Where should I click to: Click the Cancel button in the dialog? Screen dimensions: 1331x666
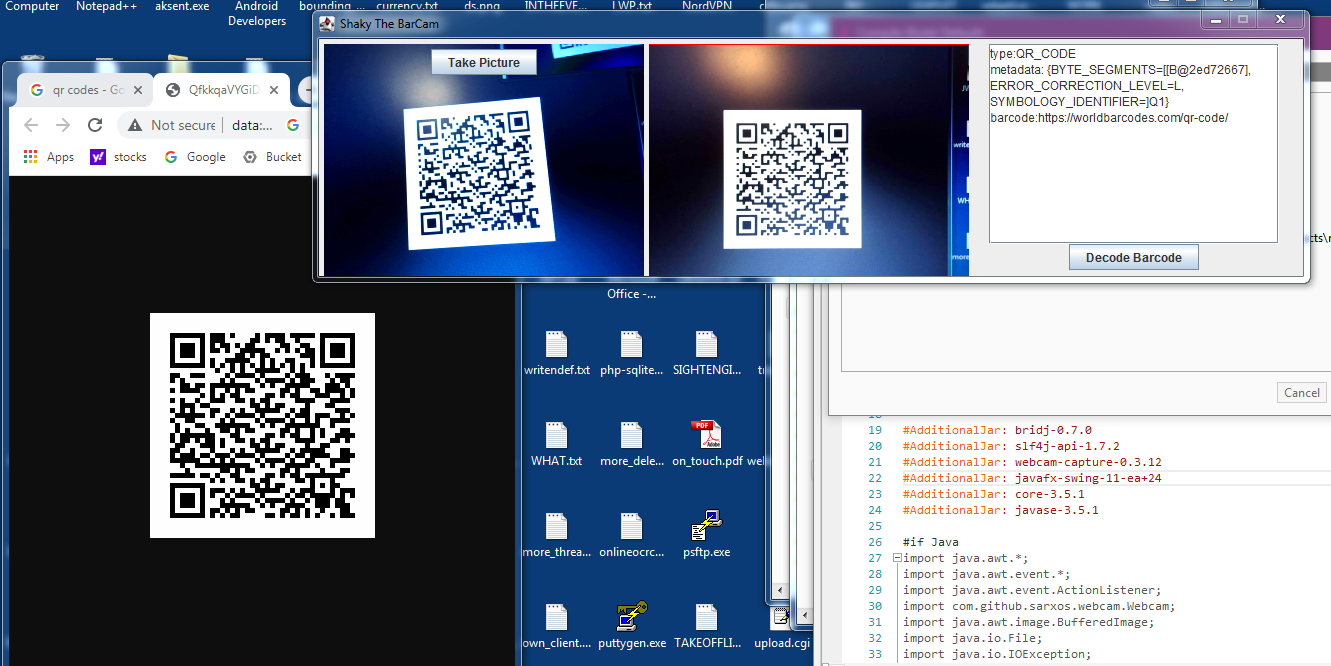1301,393
